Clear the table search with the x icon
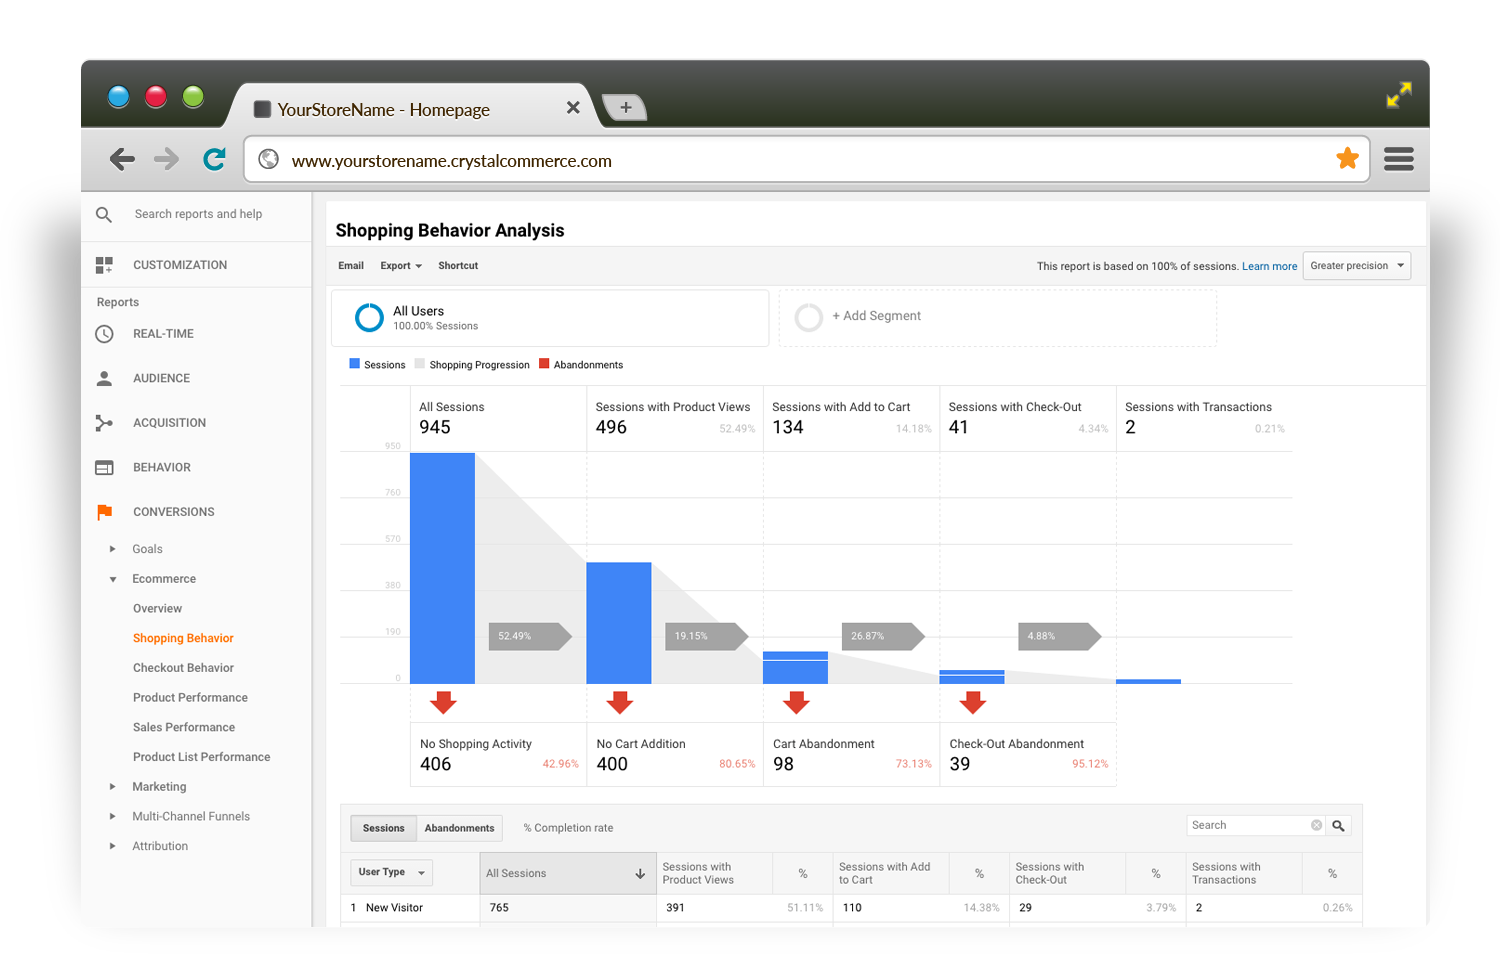 click(x=1316, y=825)
